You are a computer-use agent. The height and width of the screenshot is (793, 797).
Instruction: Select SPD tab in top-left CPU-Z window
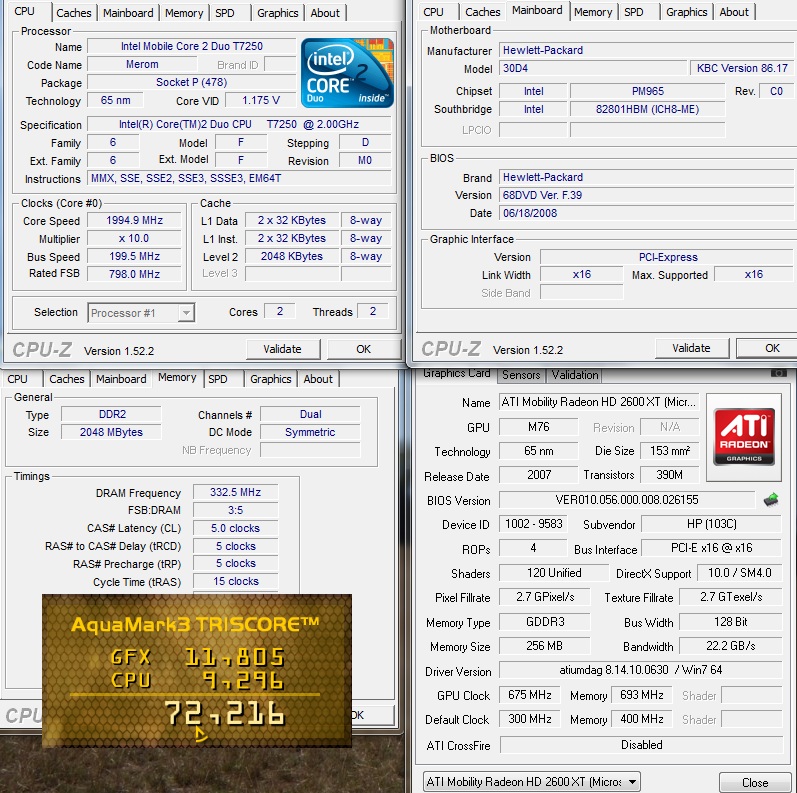click(225, 13)
